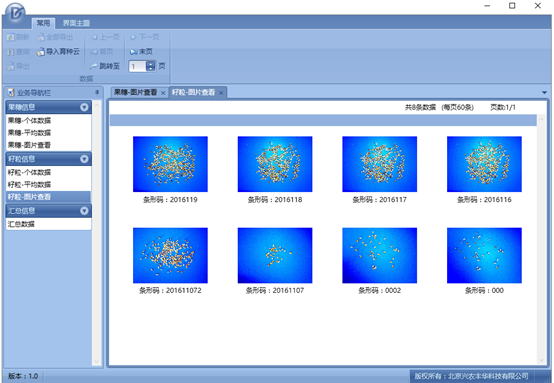Click inside the page number input field

tap(138, 66)
